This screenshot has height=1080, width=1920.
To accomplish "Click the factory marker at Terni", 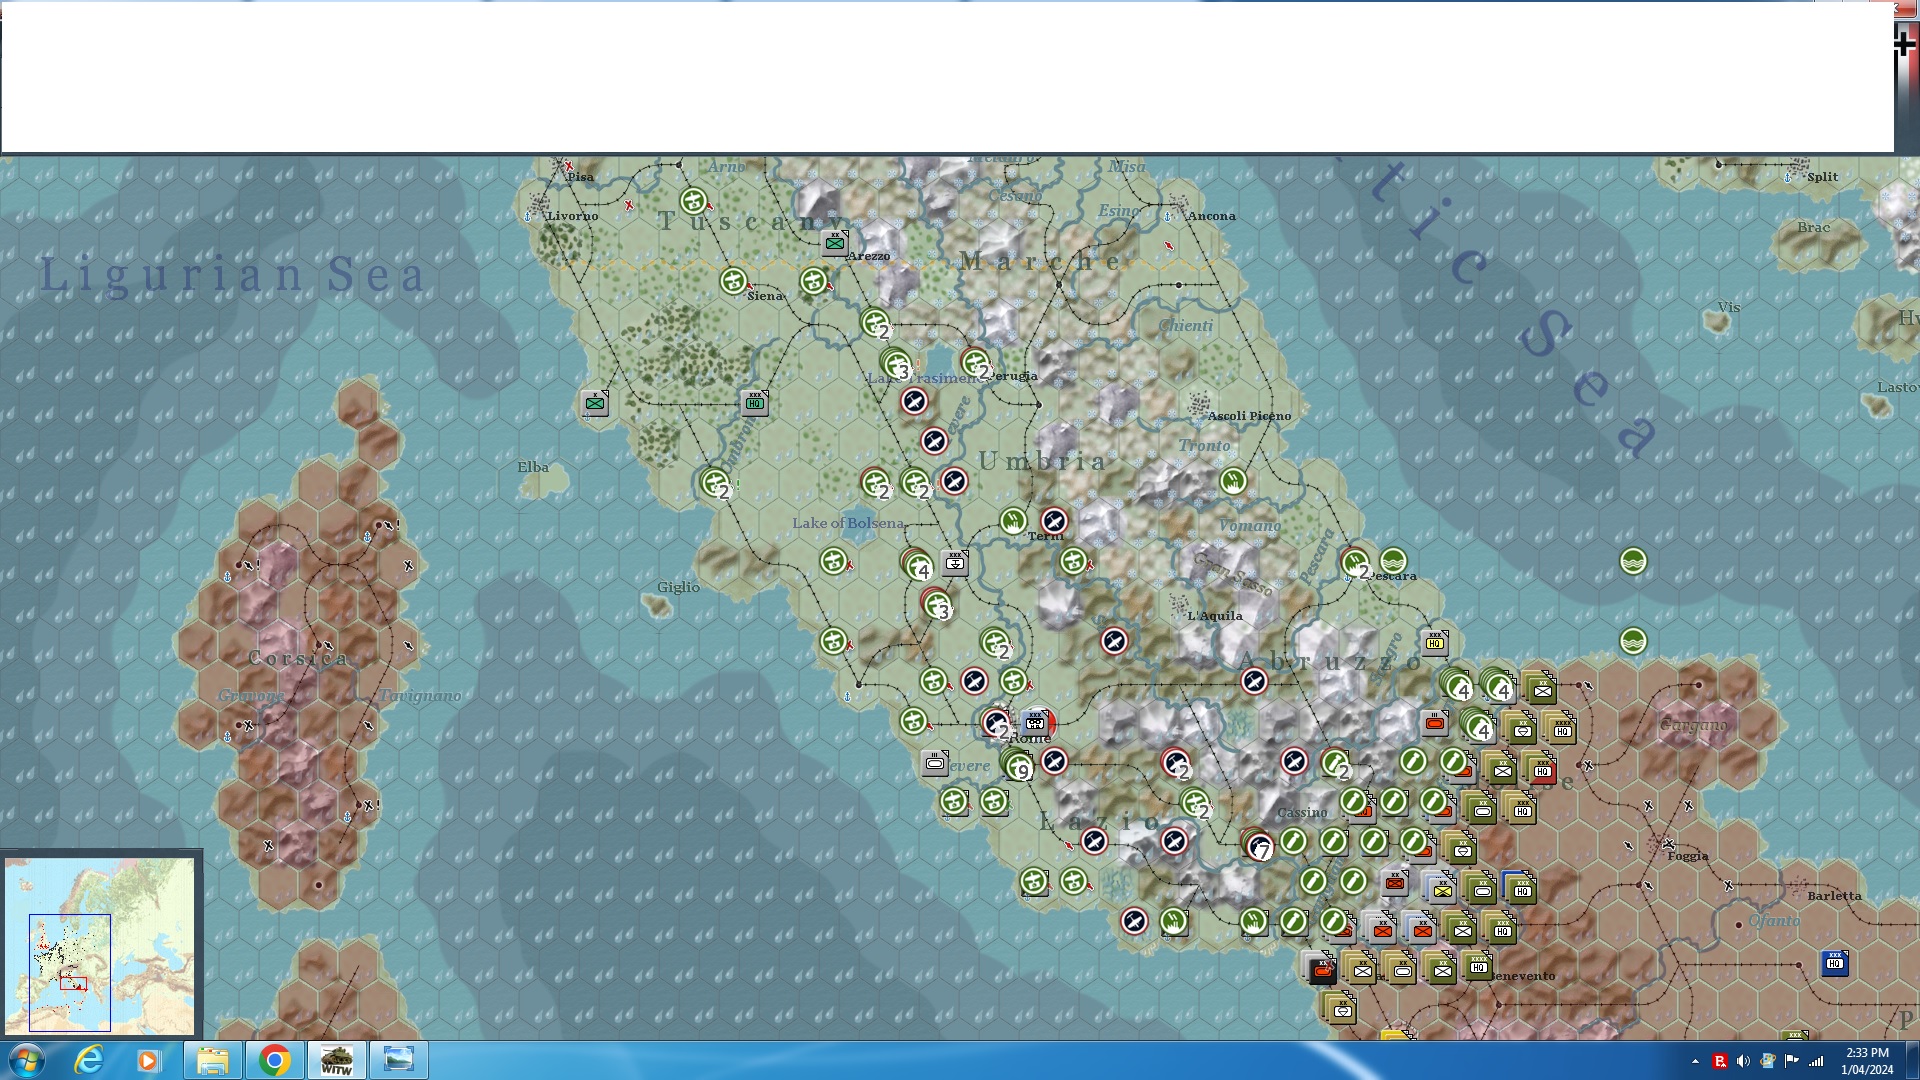I will (x=1013, y=521).
